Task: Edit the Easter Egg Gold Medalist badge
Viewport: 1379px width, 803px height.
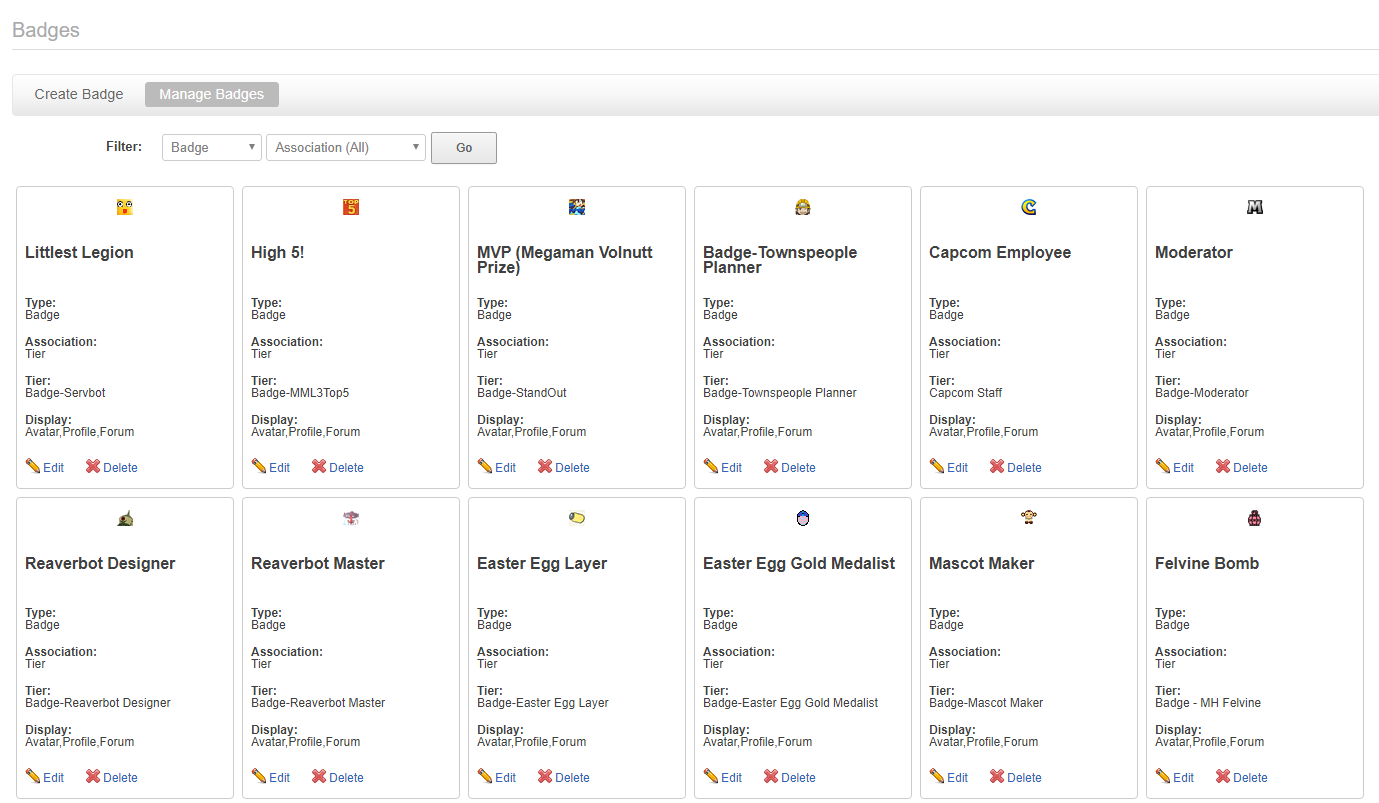Action: [x=723, y=777]
